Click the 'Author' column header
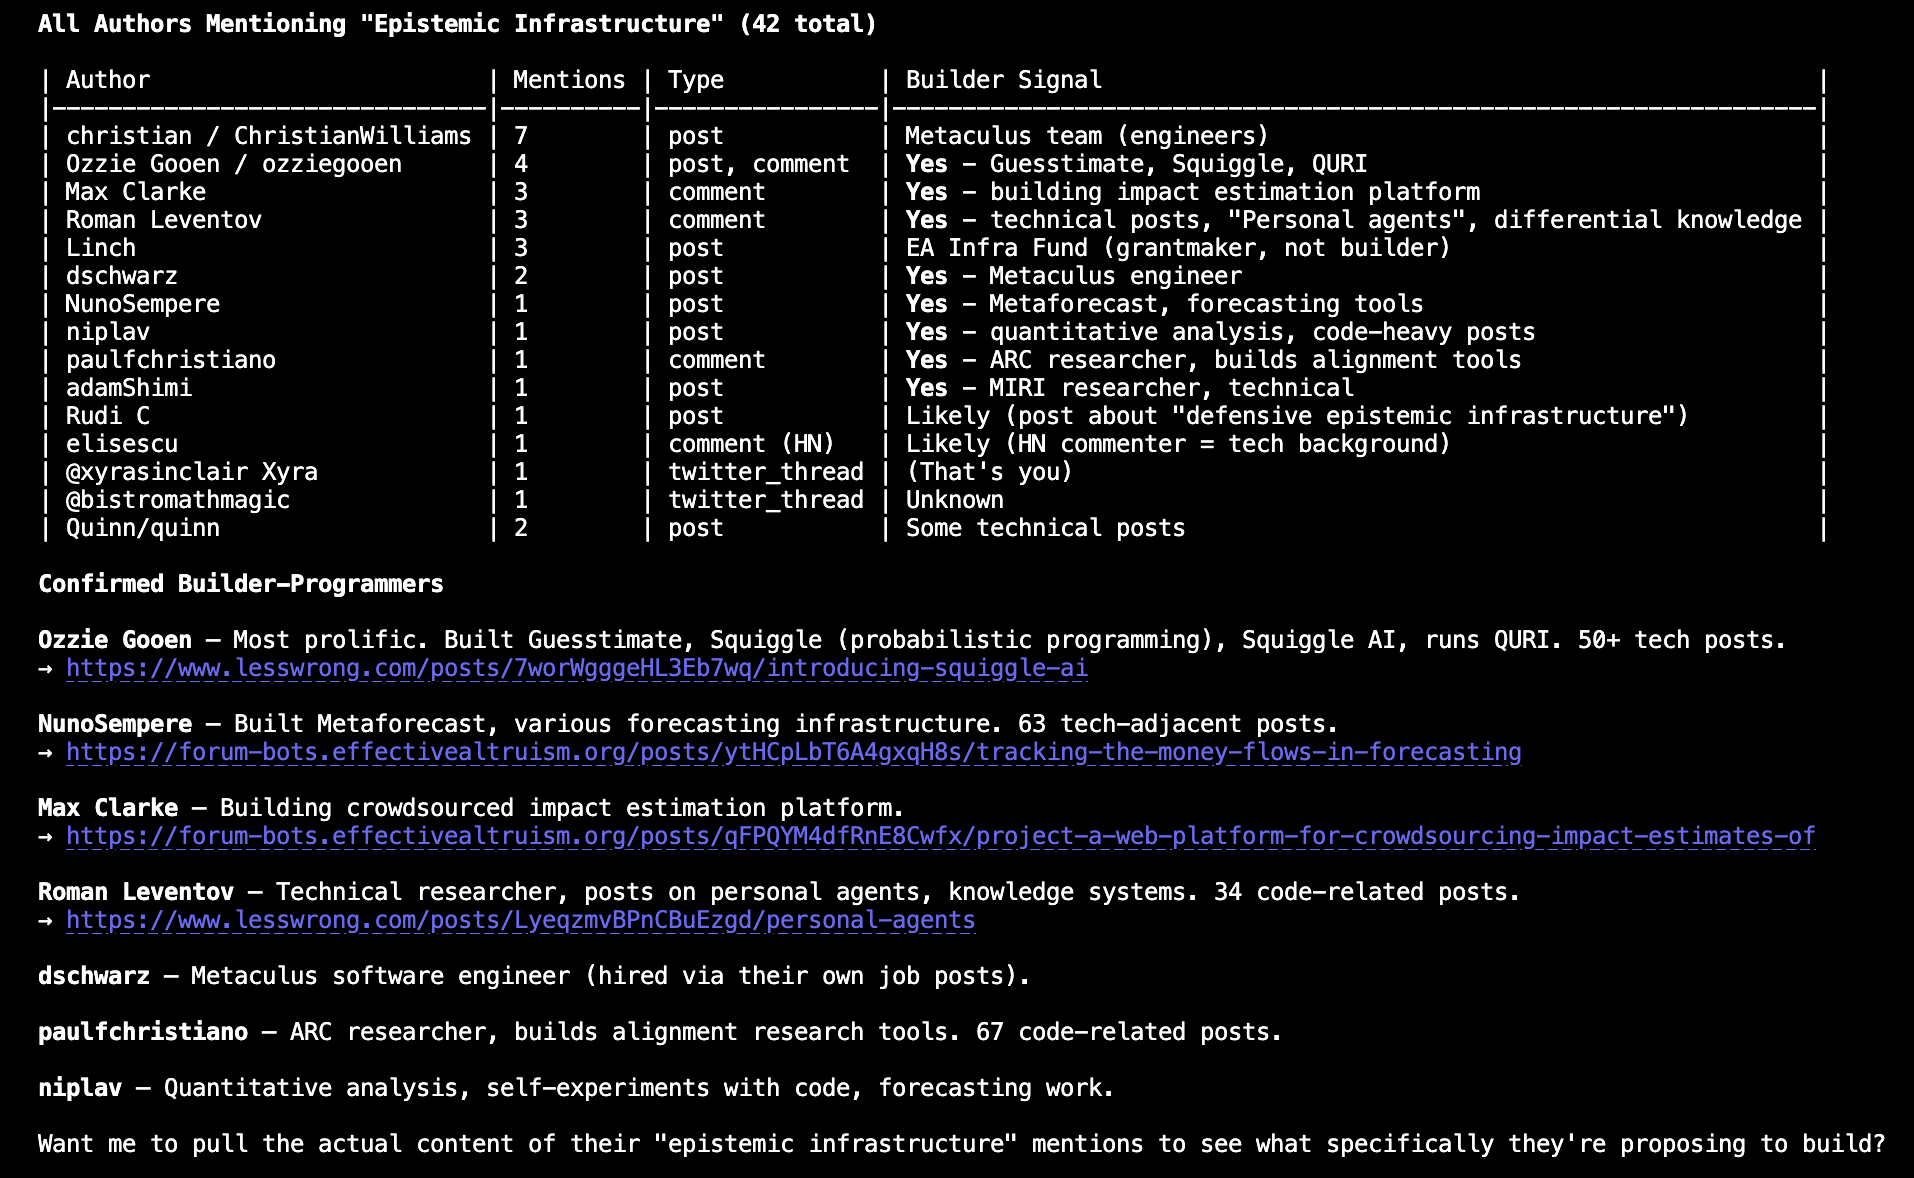This screenshot has height=1178, width=1914. click(x=108, y=80)
